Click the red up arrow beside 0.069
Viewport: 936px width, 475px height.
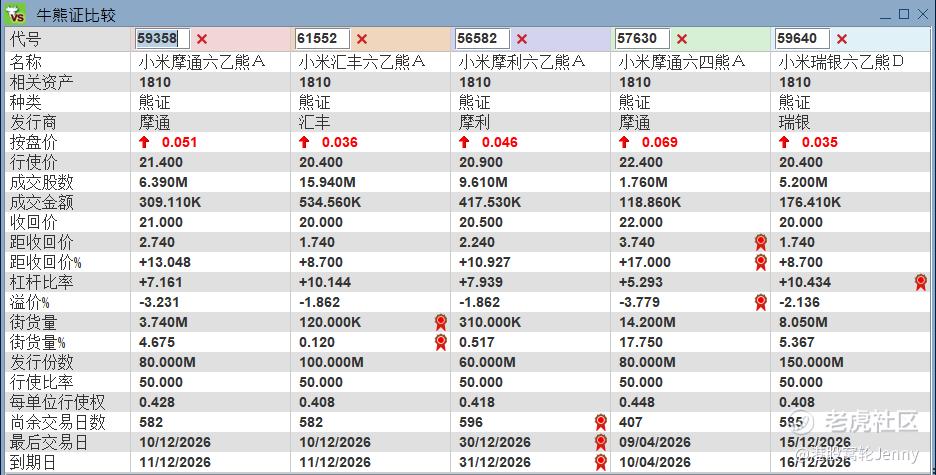[x=624, y=142]
